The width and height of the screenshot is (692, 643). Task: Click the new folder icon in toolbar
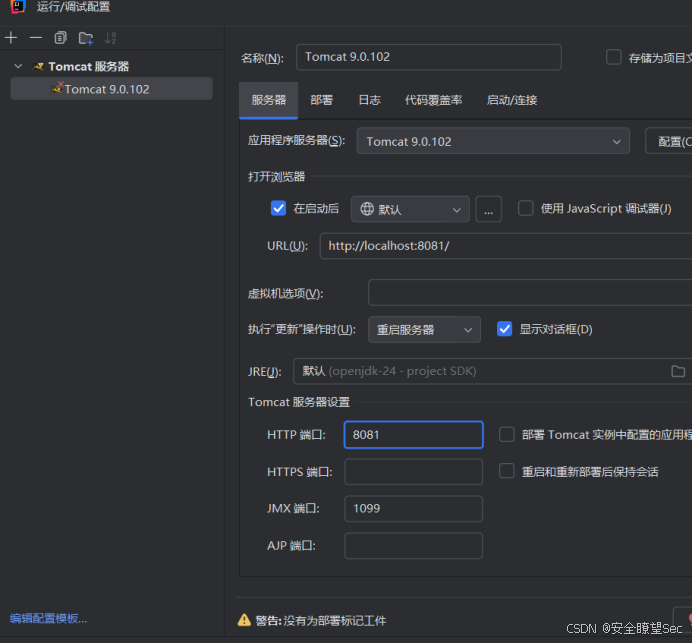coord(86,38)
